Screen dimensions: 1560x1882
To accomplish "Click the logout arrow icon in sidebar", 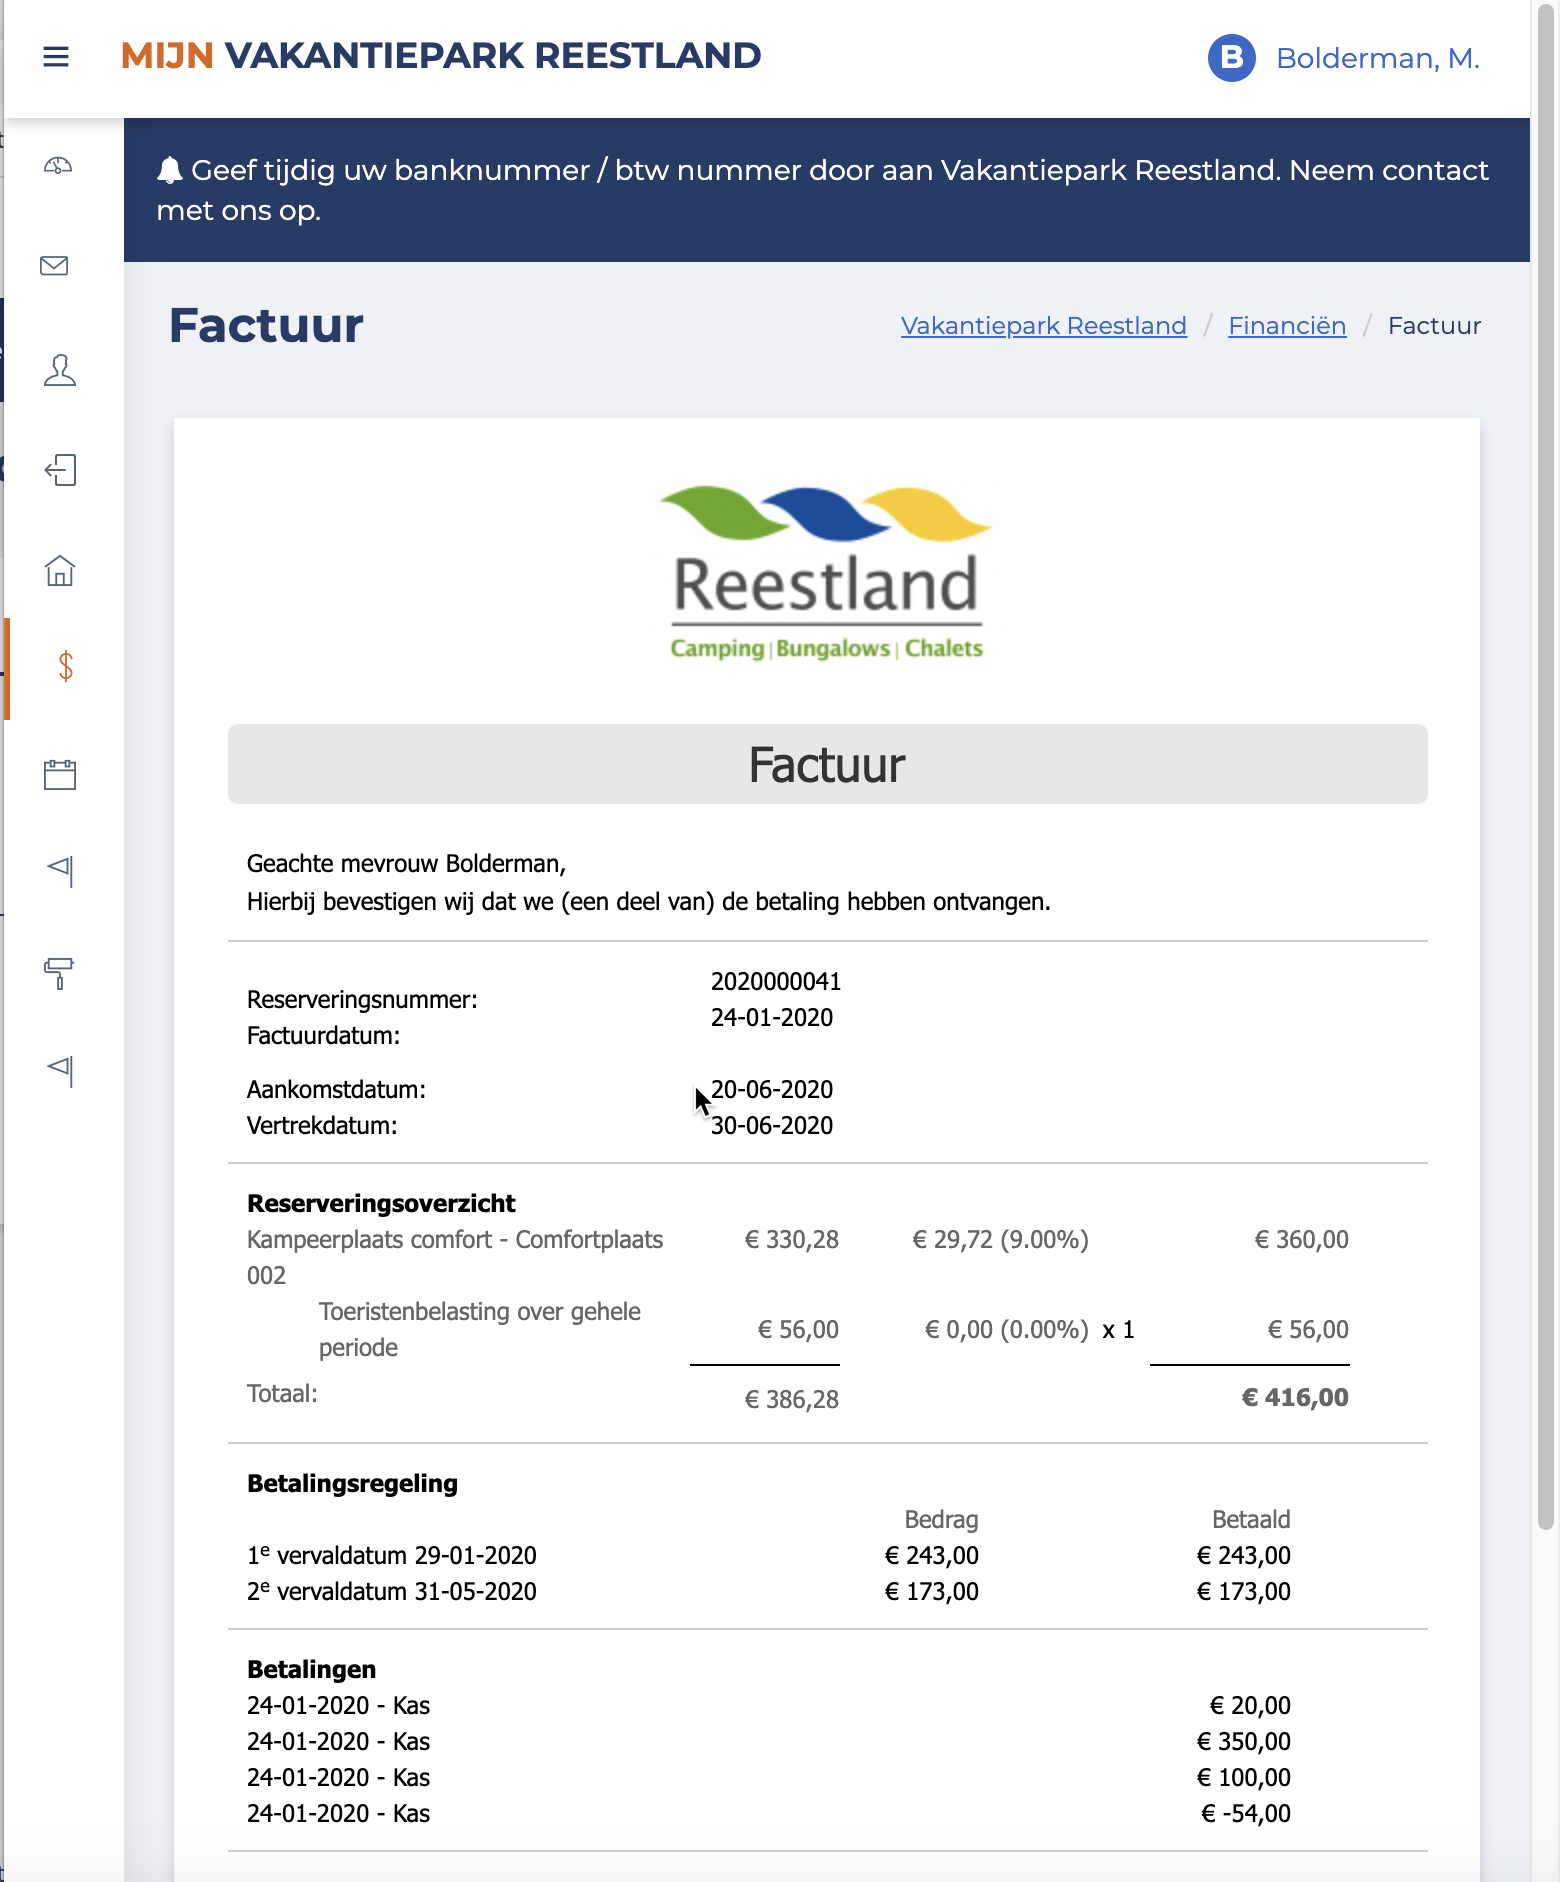I will [60, 470].
